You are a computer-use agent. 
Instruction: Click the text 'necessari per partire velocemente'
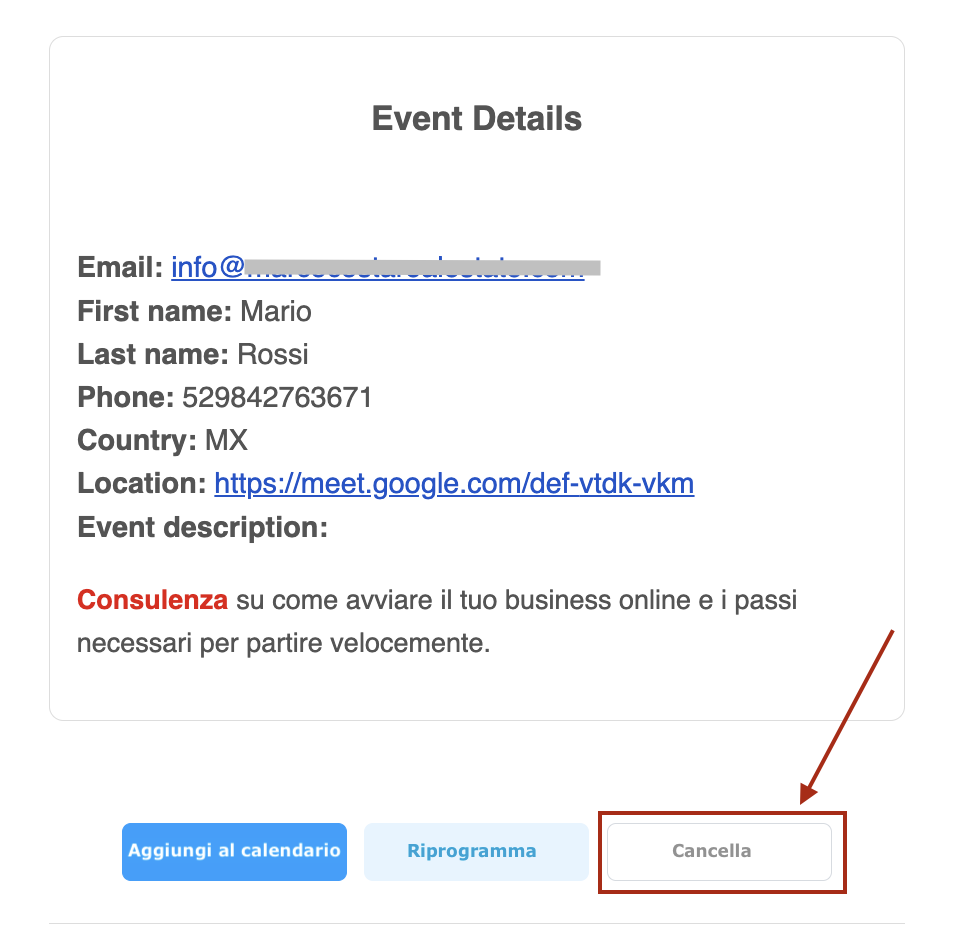[x=283, y=643]
